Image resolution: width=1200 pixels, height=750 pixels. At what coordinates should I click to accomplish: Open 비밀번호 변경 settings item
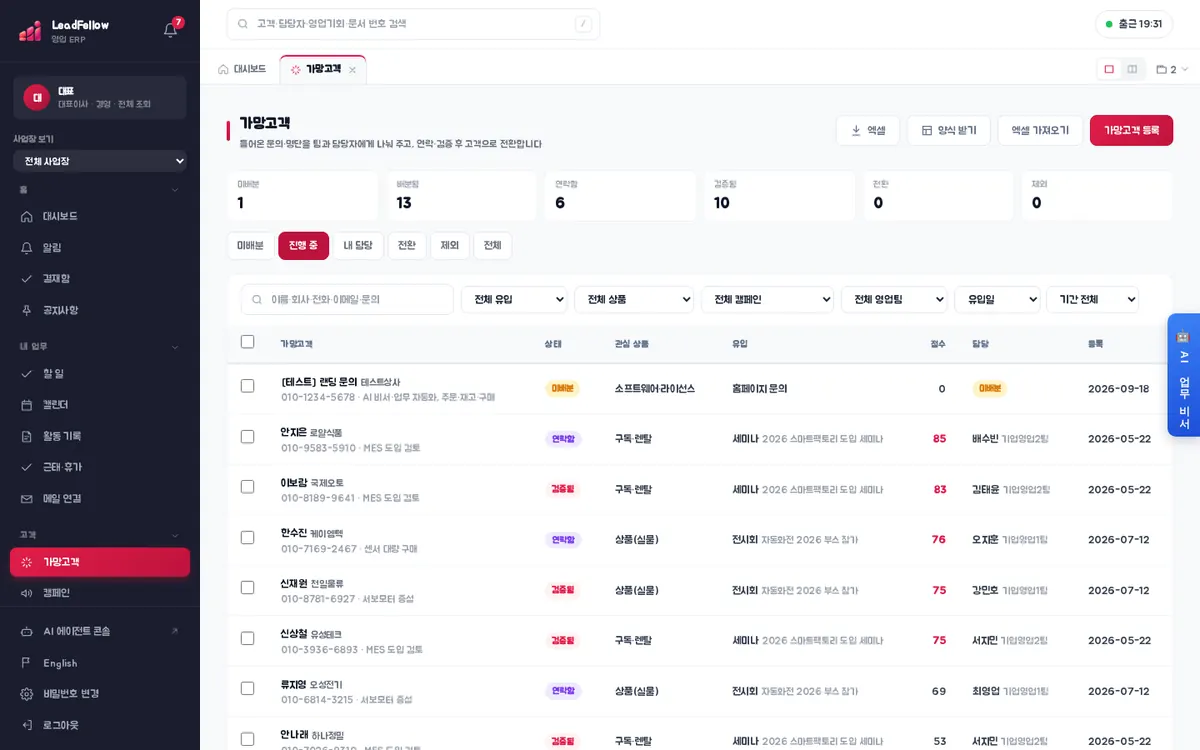point(100,694)
